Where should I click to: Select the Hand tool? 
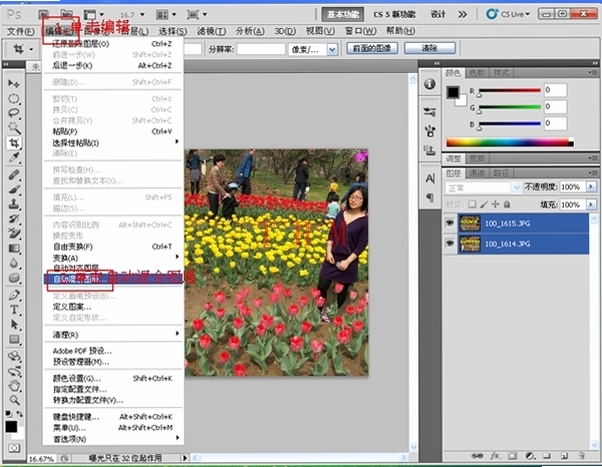click(14, 385)
